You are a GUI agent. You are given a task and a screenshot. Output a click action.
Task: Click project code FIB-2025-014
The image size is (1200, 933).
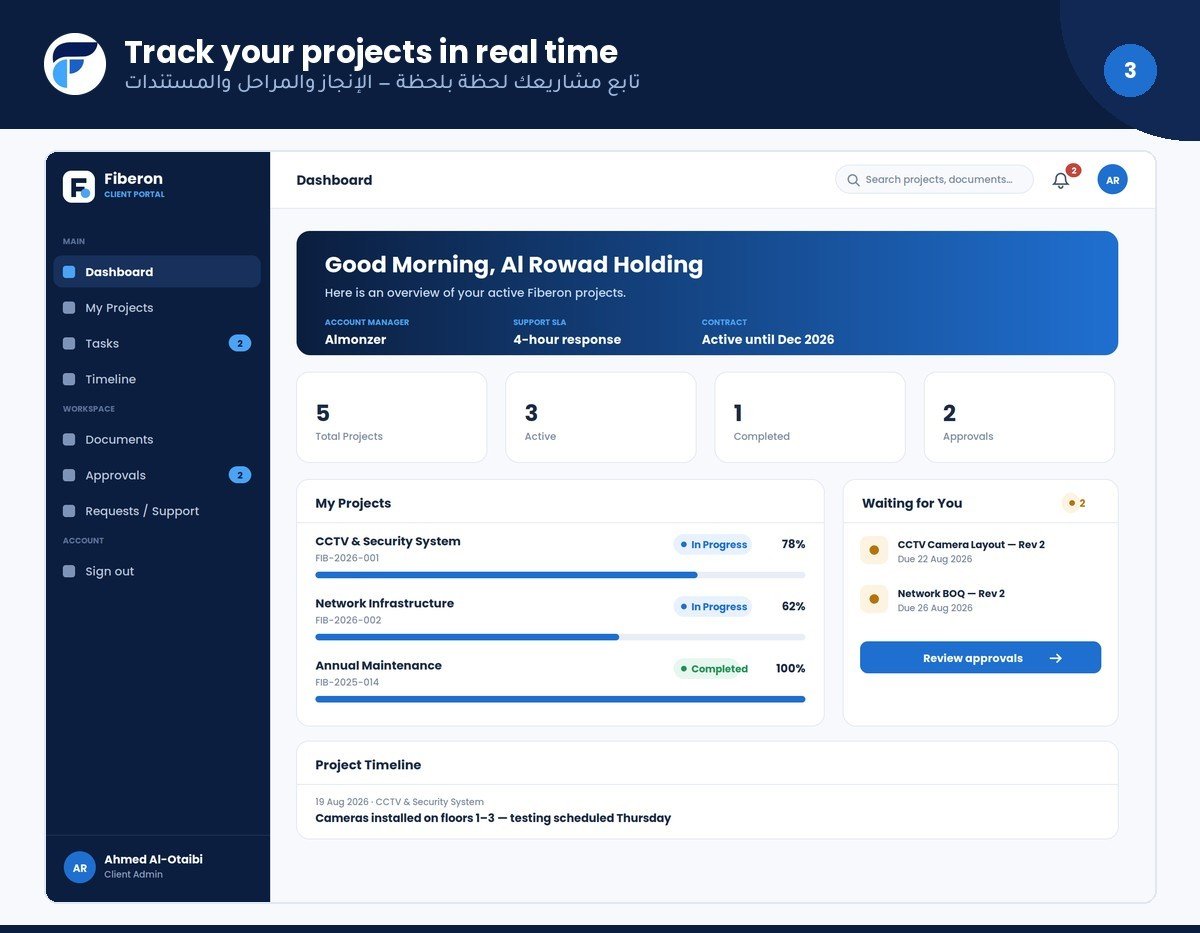pyautogui.click(x=347, y=682)
